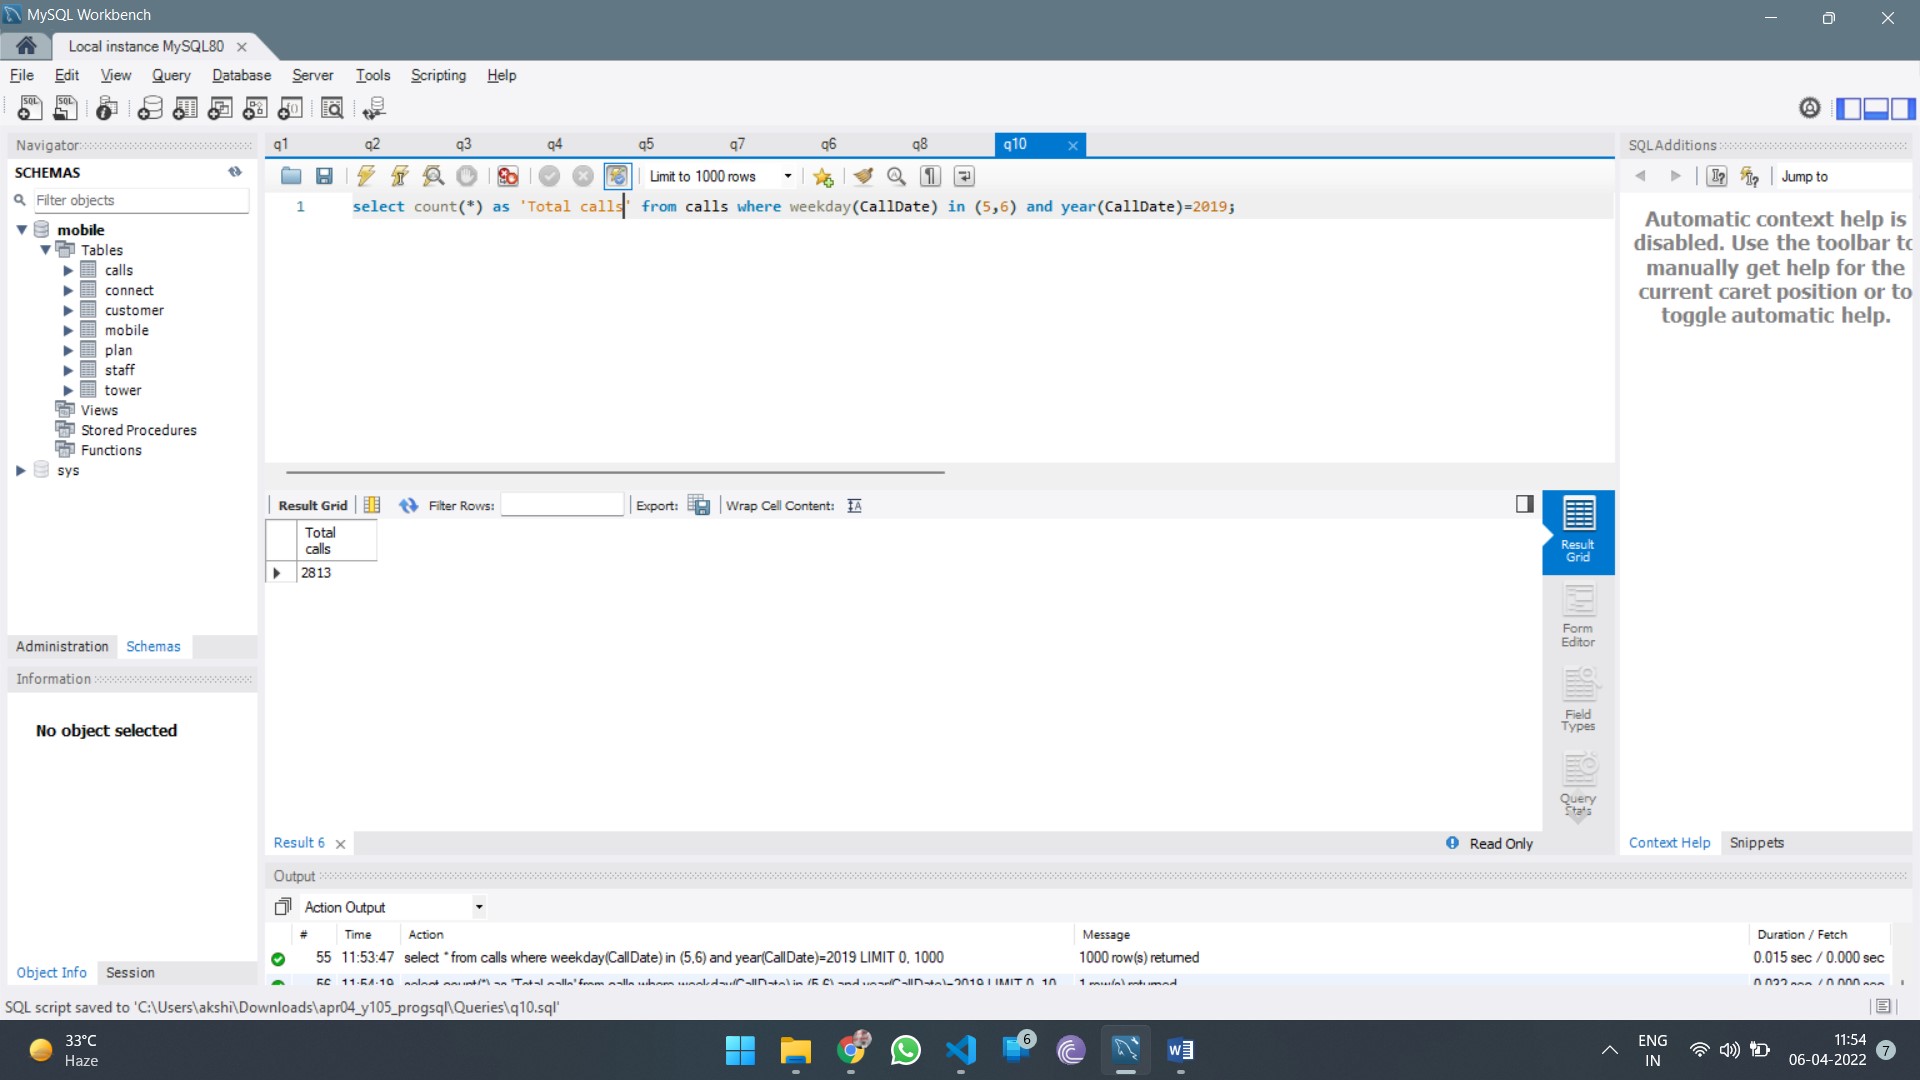Expand the plan table node
Image resolution: width=1920 pixels, height=1080 pixels.
tap(68, 350)
